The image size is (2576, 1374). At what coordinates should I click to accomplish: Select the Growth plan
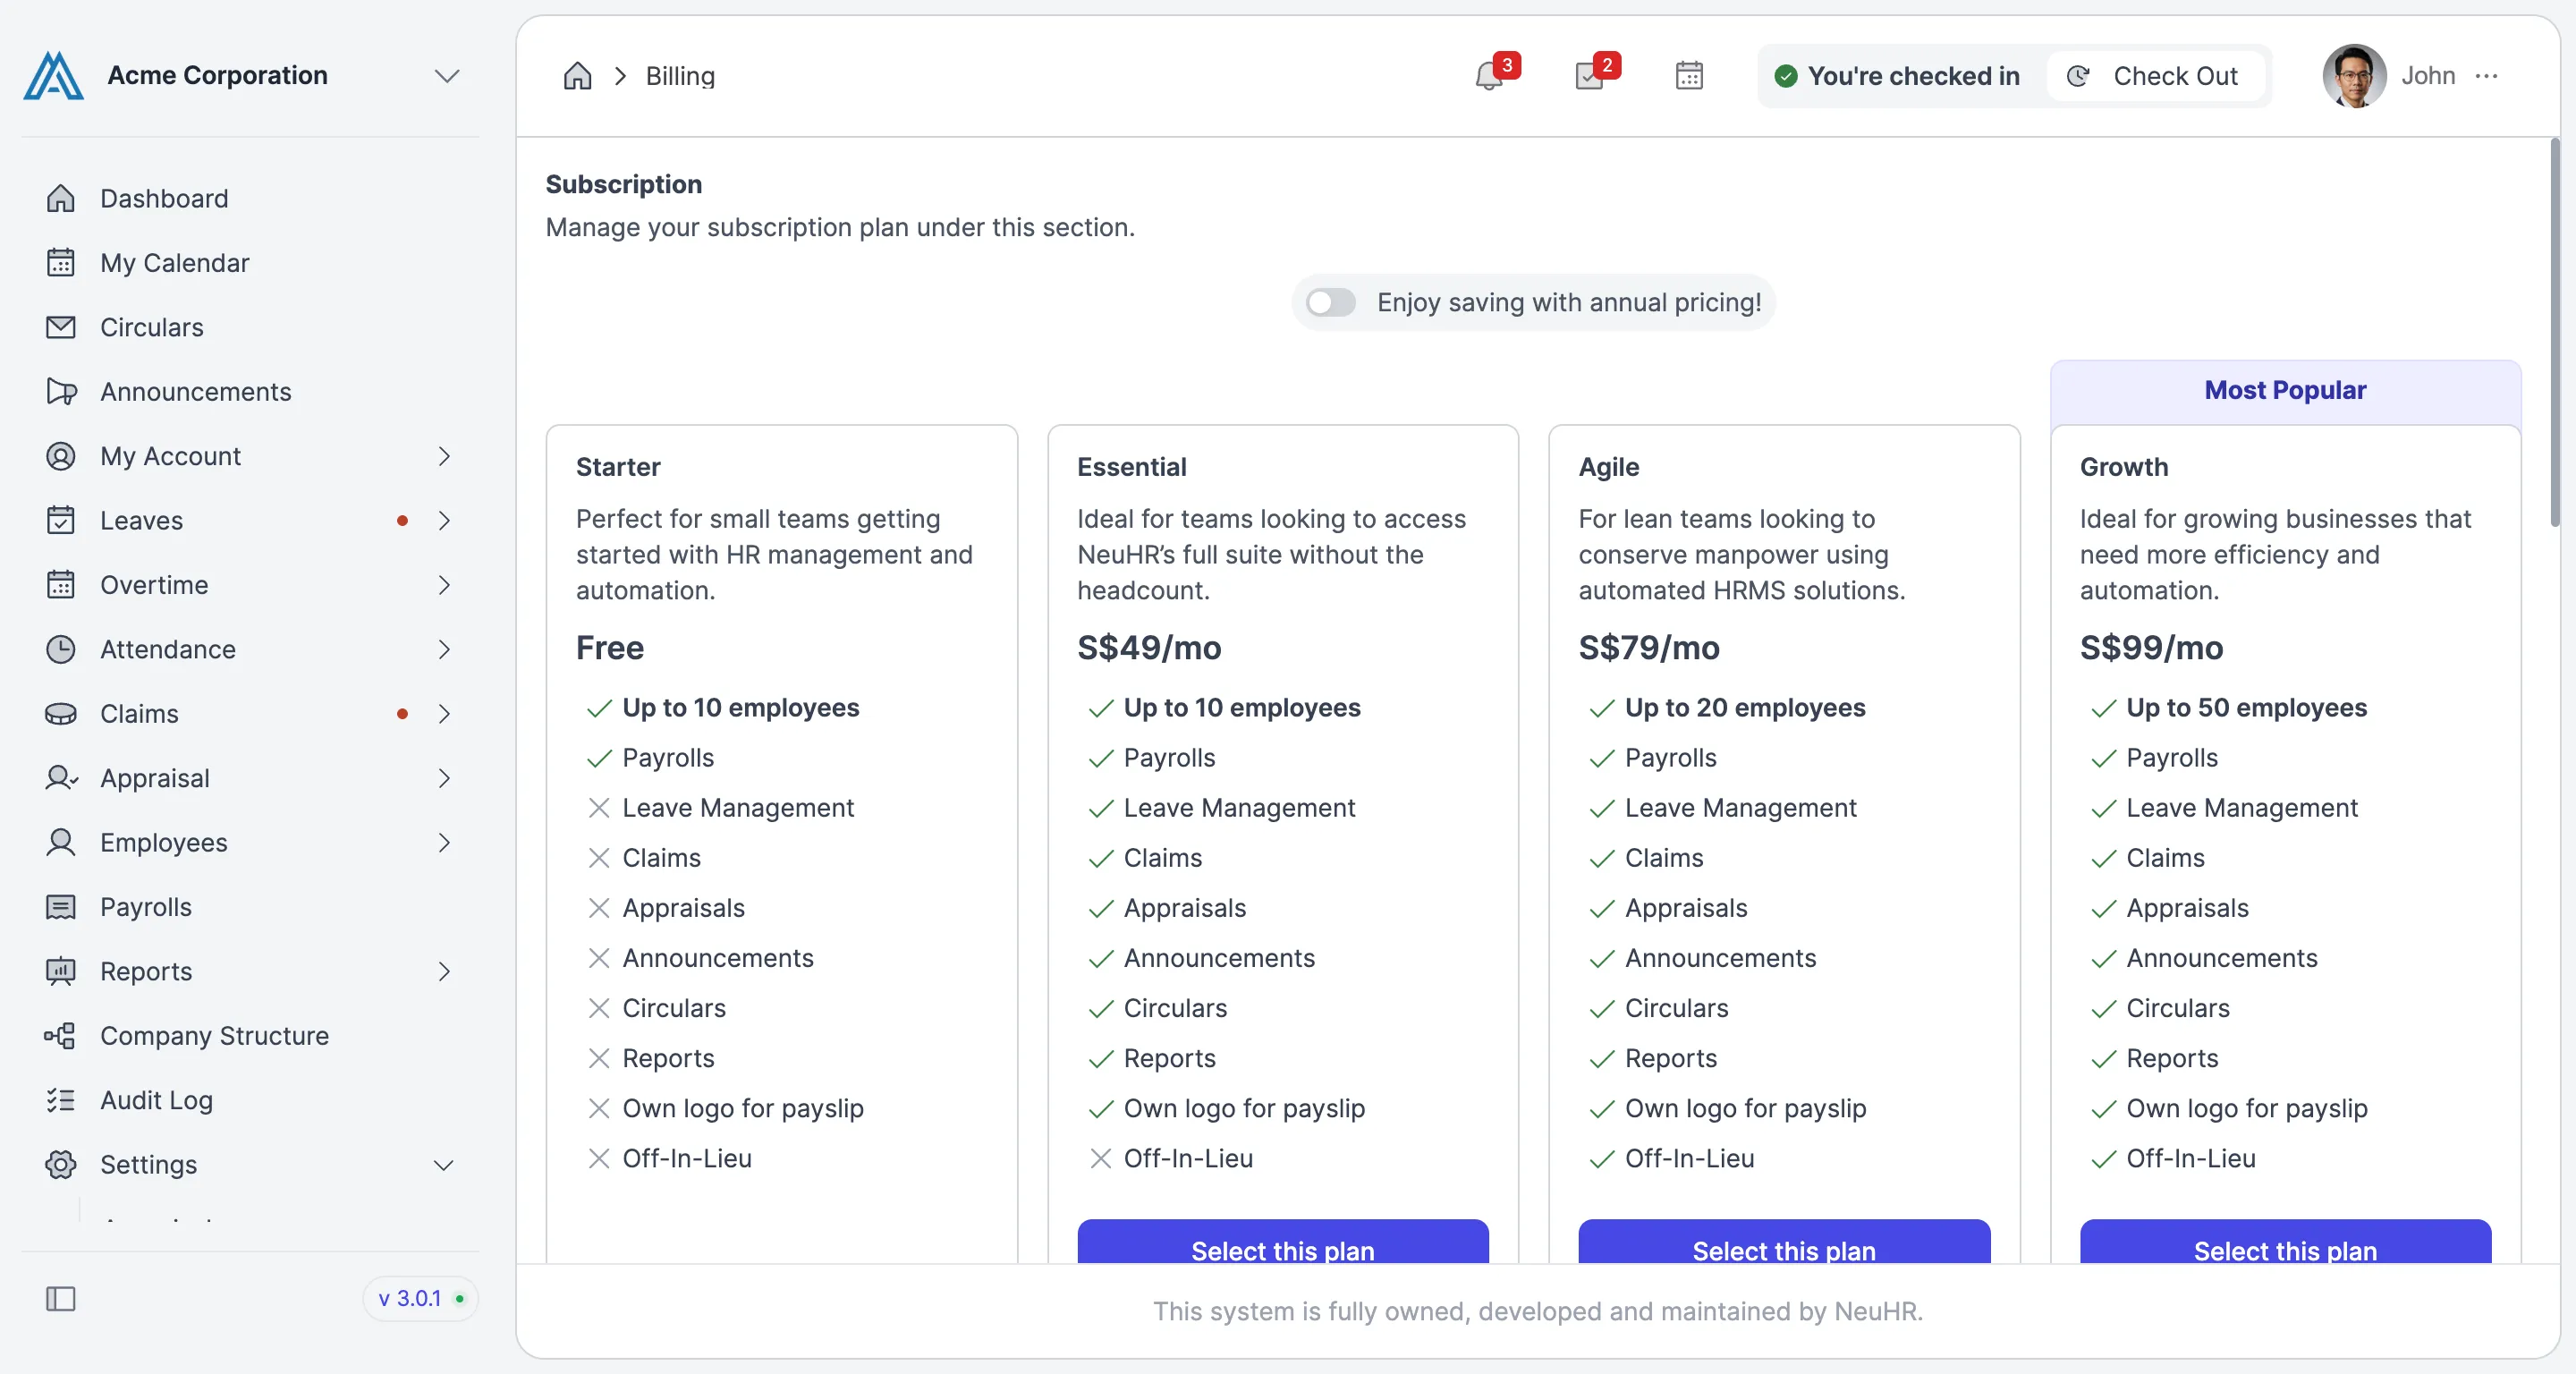click(x=2285, y=1242)
